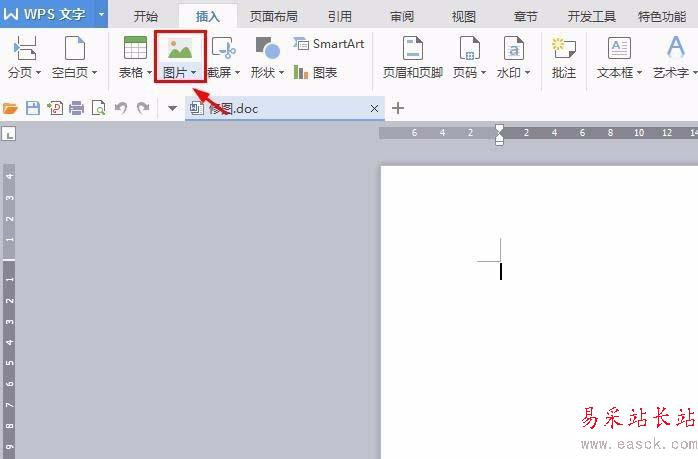The width and height of the screenshot is (698, 459).
Task: Click the WPS 文字 app button
Action: click(x=45, y=14)
